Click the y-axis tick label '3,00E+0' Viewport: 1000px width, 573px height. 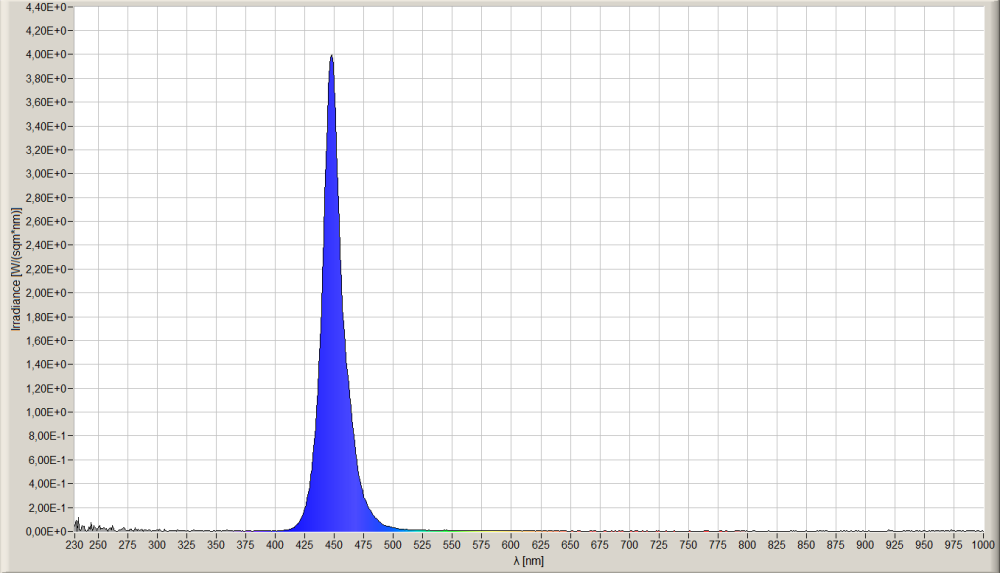click(47, 174)
